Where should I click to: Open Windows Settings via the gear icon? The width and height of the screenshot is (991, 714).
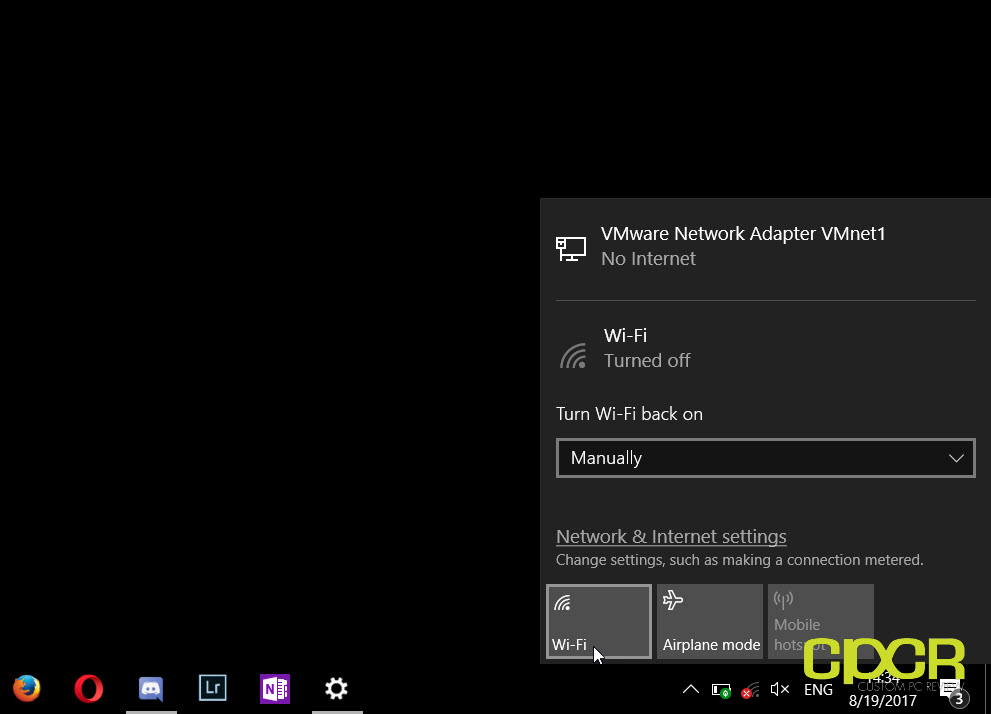336,688
